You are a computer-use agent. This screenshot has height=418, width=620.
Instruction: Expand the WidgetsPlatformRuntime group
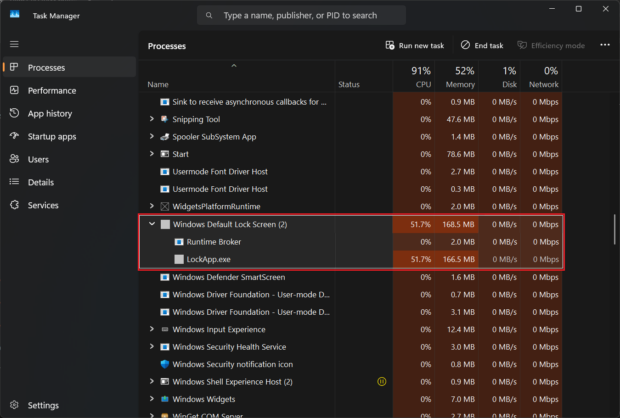tap(151, 206)
